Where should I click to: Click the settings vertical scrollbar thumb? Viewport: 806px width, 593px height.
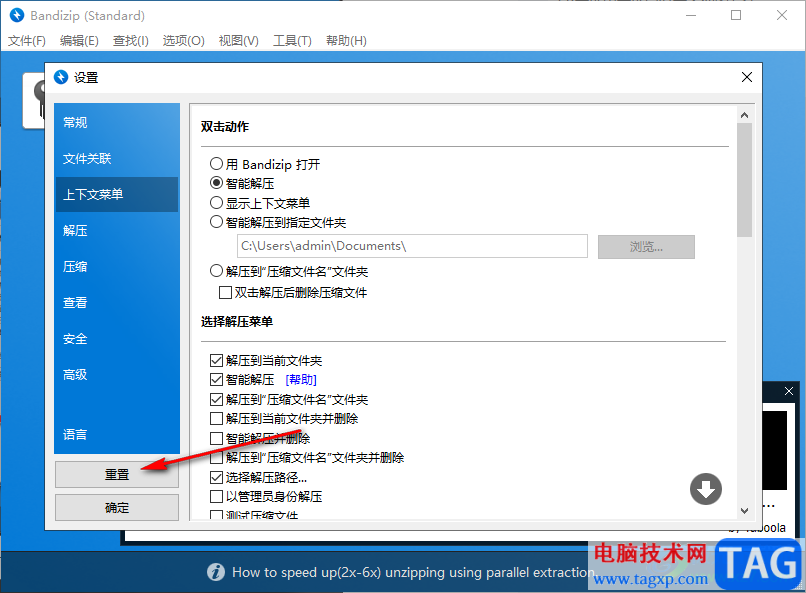click(x=744, y=180)
